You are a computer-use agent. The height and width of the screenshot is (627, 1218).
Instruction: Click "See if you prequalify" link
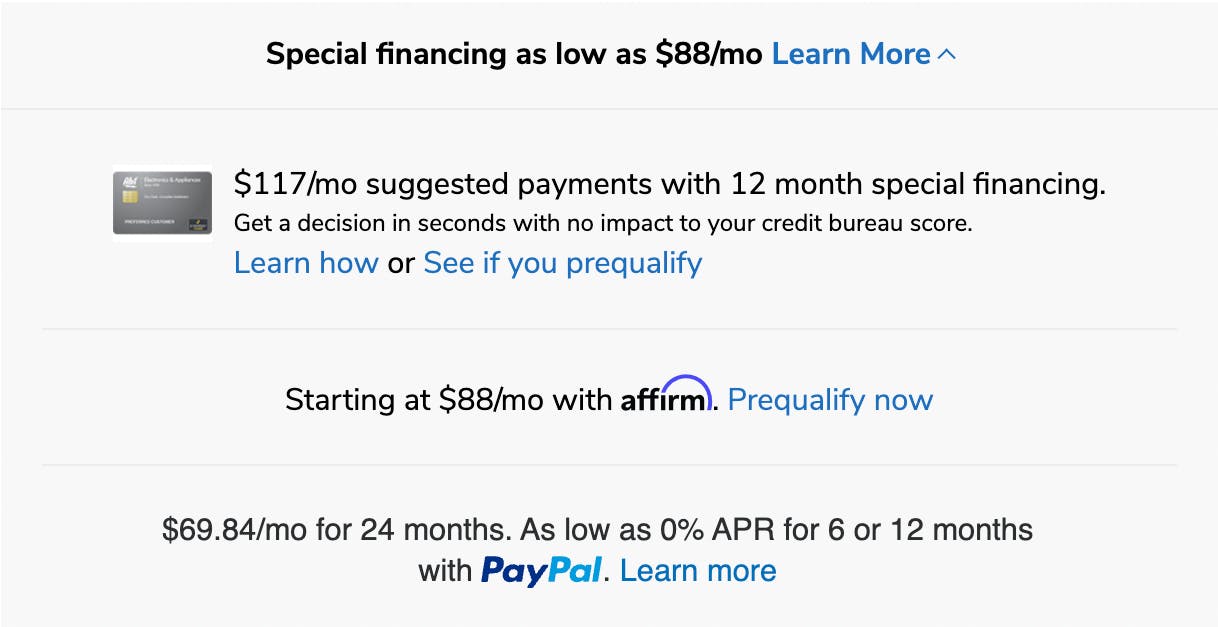(x=562, y=263)
